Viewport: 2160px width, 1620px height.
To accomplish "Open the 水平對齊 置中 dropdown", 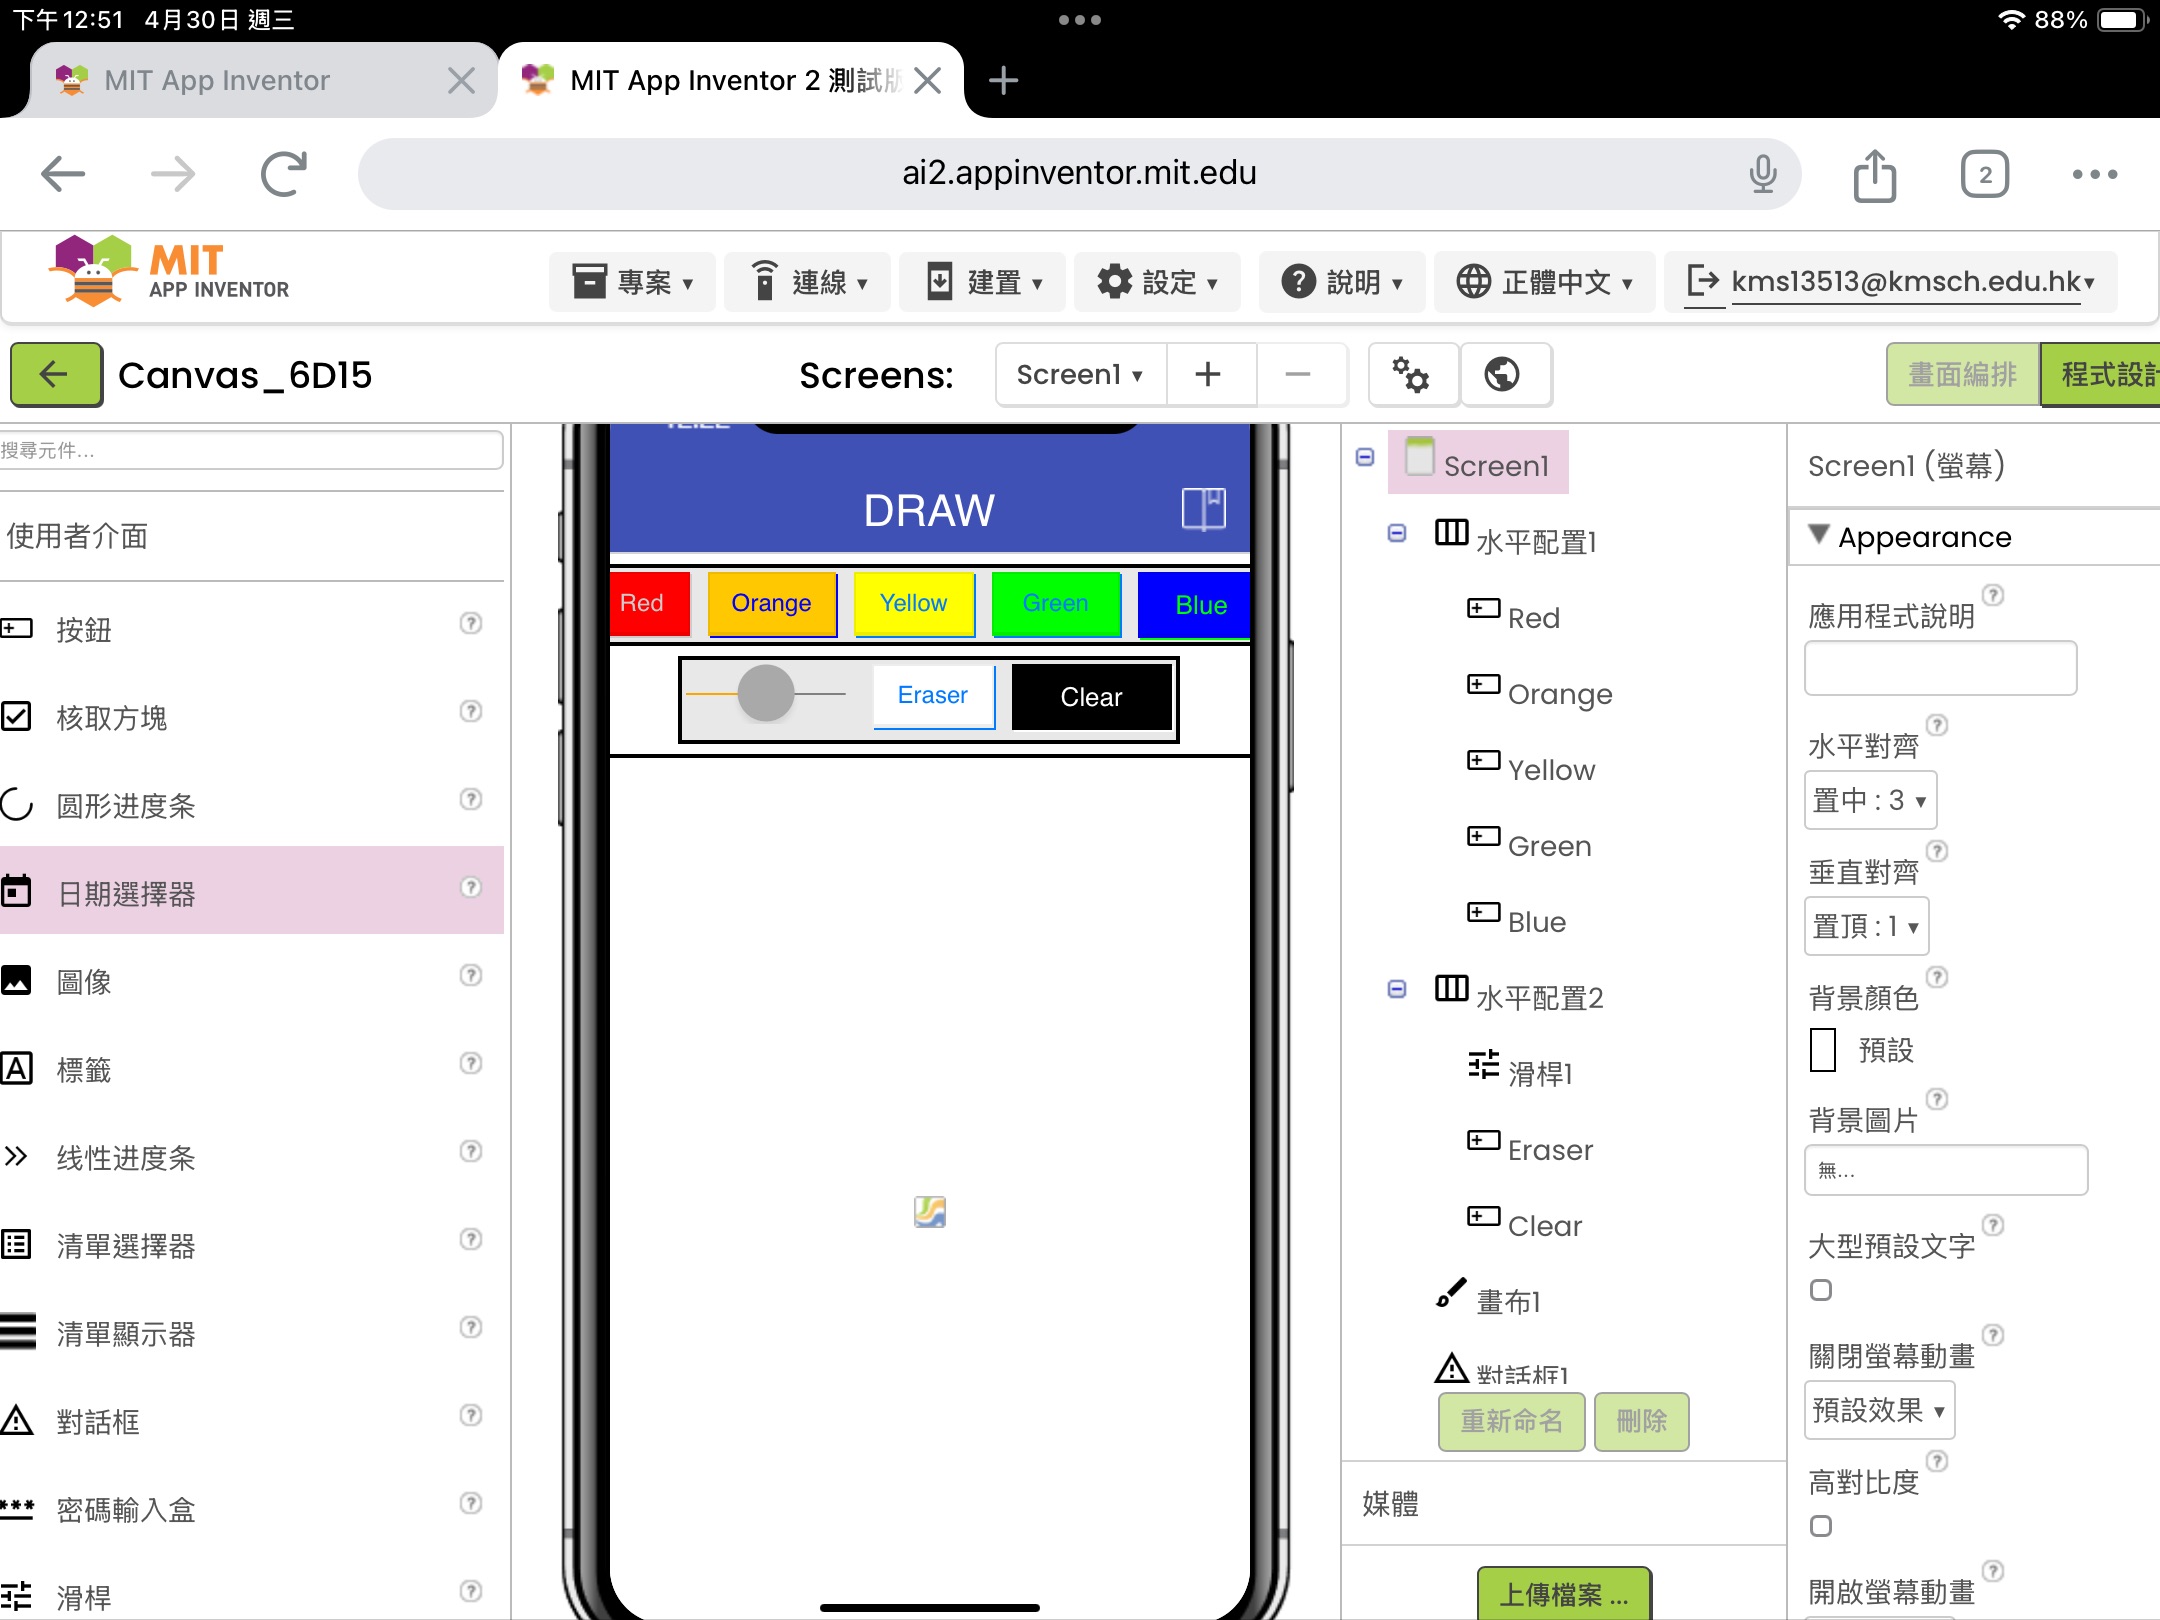I will [x=1869, y=800].
